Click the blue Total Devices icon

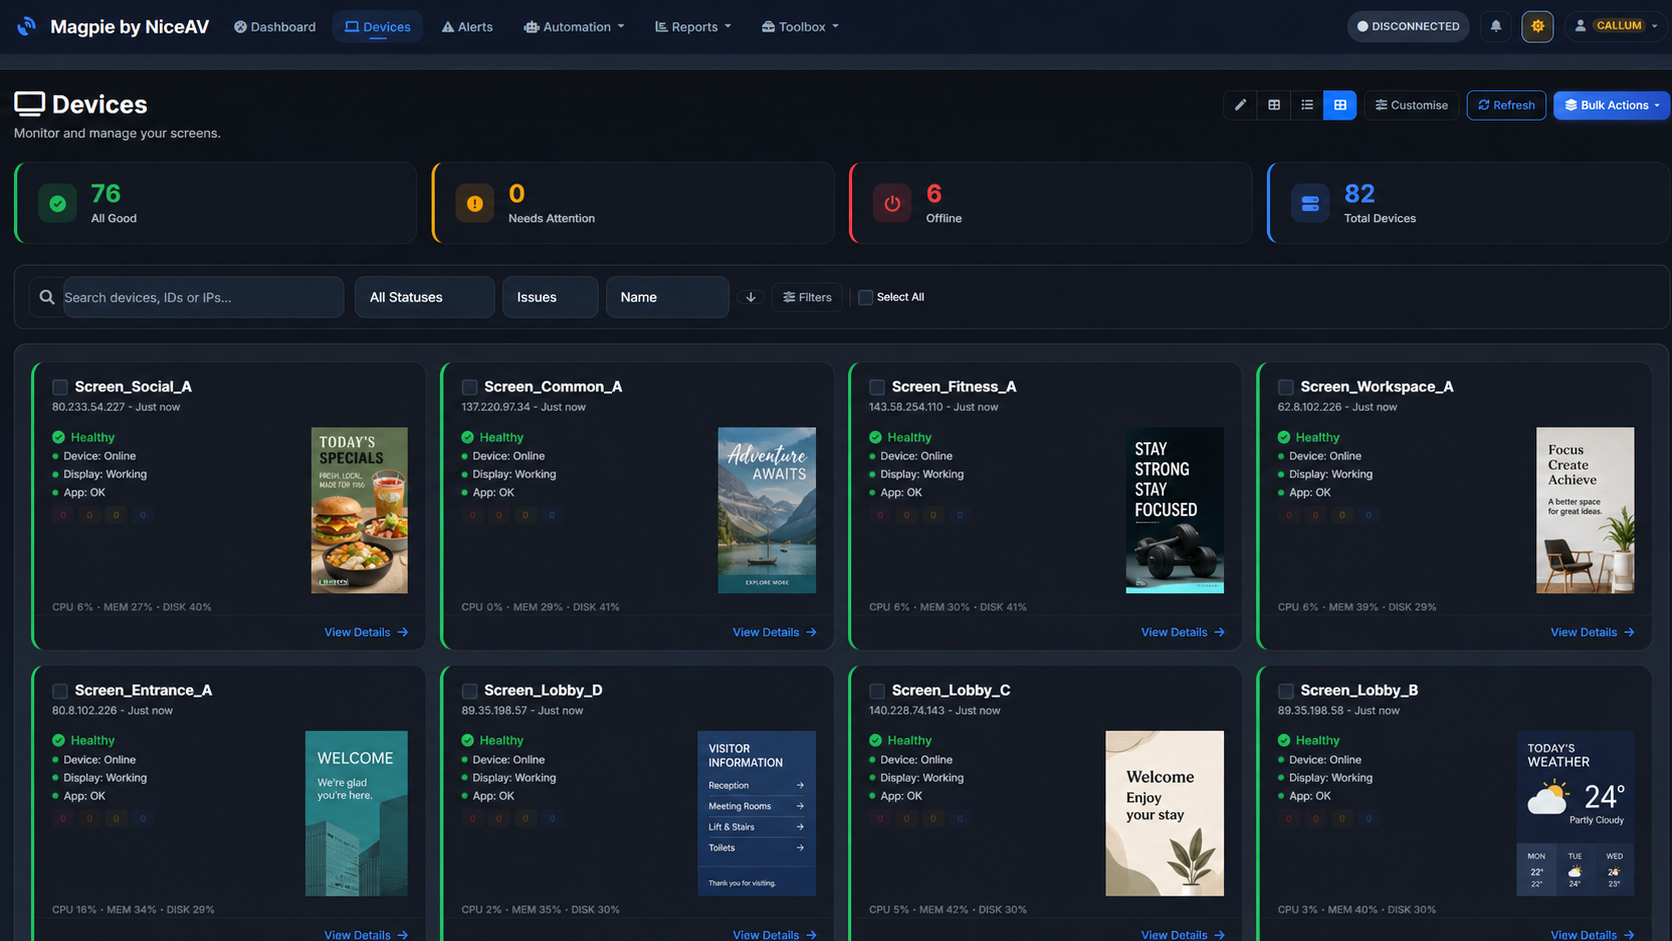[x=1310, y=204]
